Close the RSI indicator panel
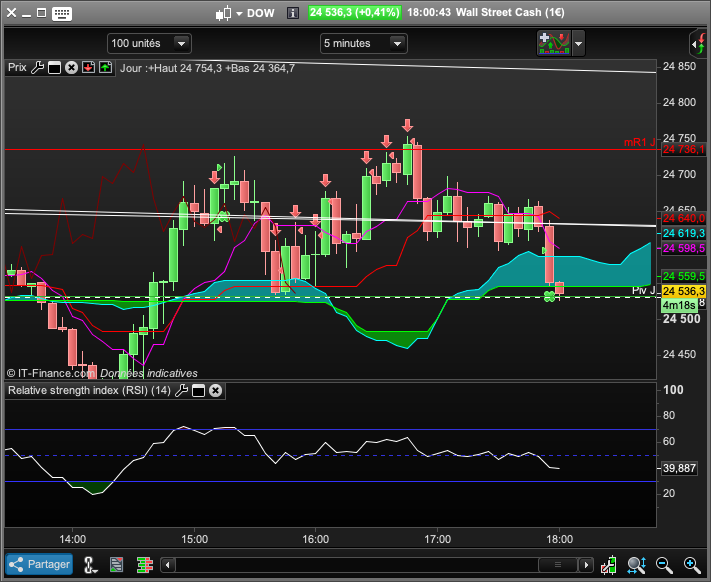 [x=215, y=390]
